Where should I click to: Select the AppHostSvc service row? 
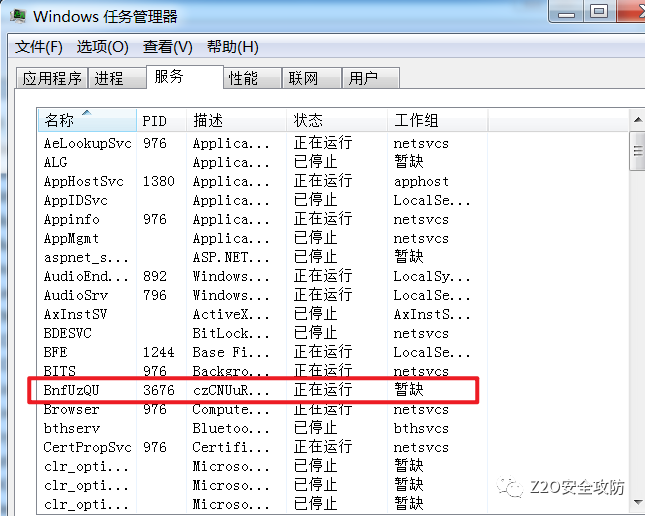point(262,181)
